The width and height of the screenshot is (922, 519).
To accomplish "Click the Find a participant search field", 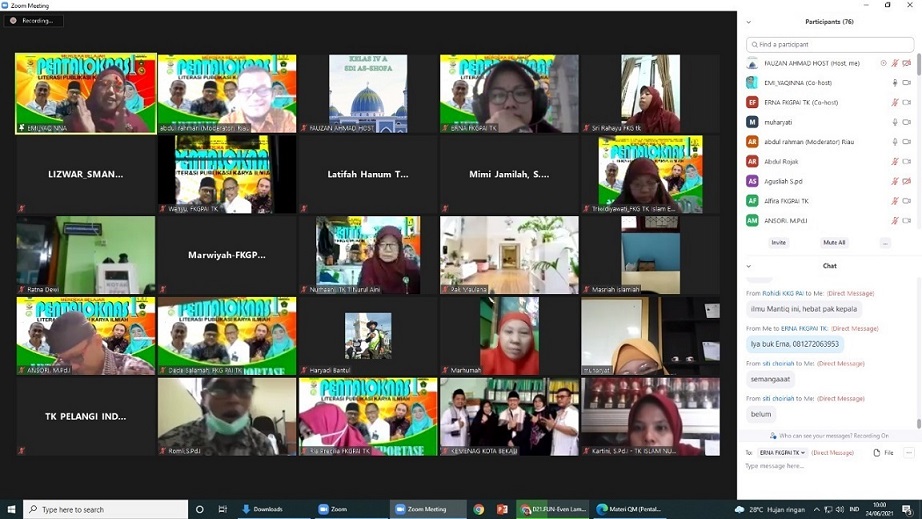I will 830,44.
